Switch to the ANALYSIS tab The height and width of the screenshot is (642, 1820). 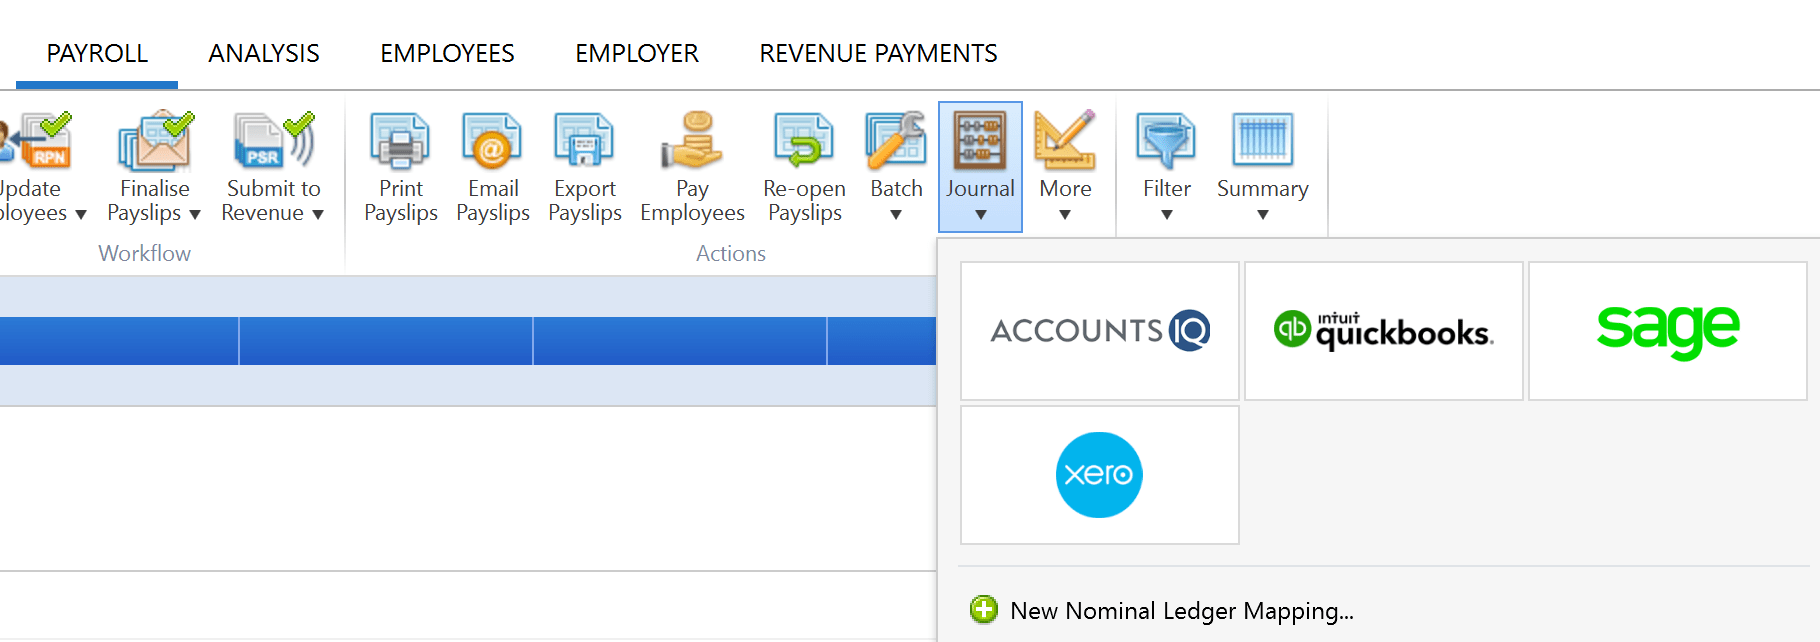click(x=264, y=53)
